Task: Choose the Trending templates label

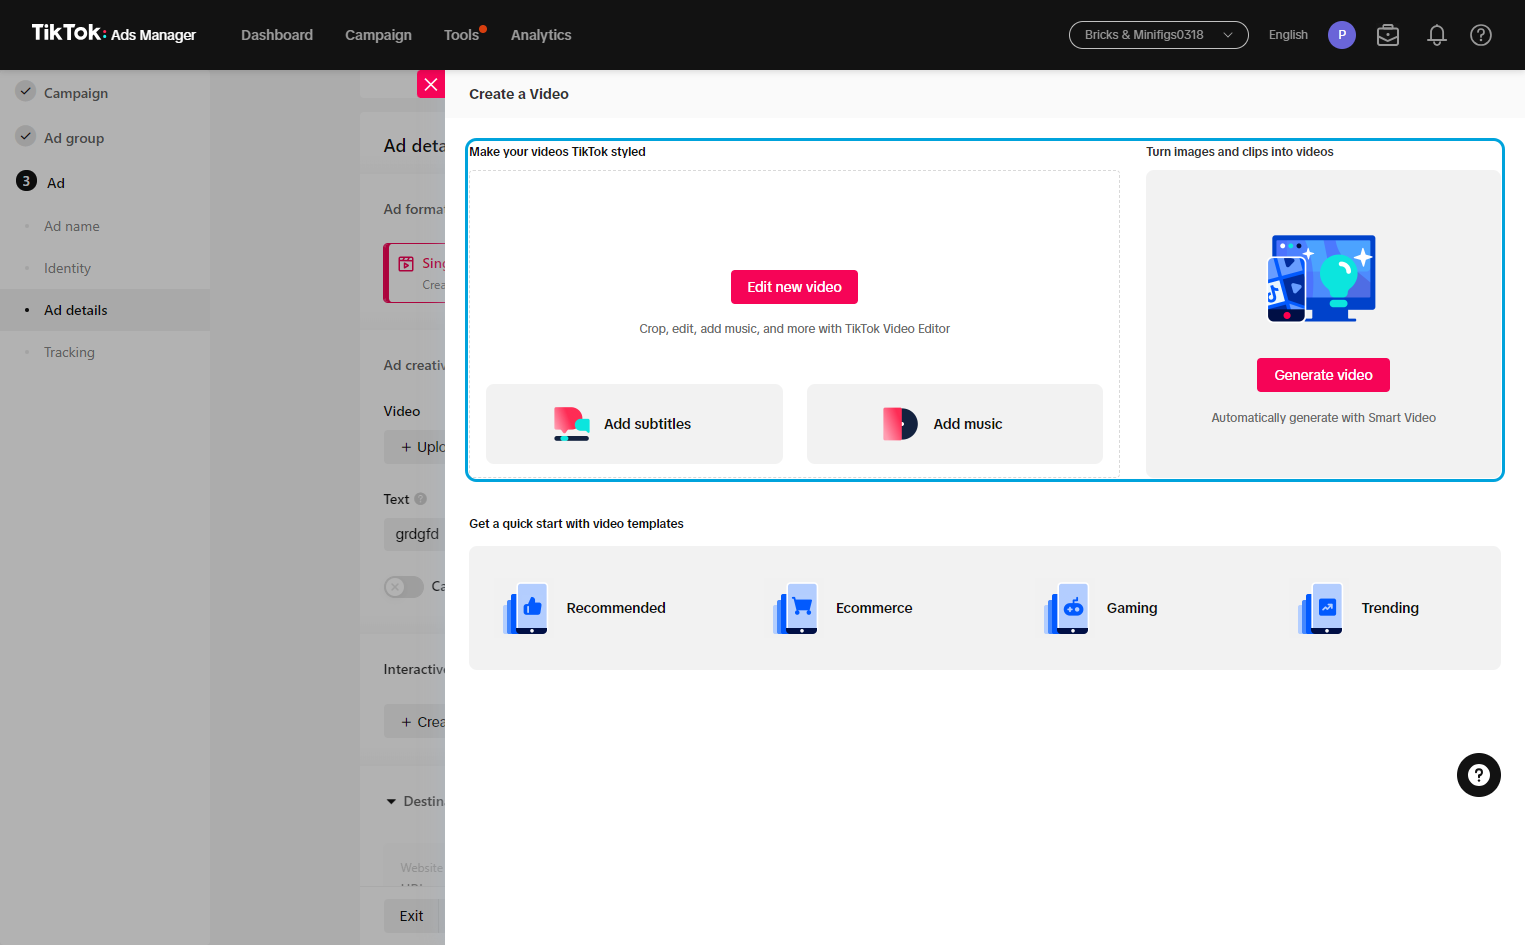Action: coord(1390,608)
